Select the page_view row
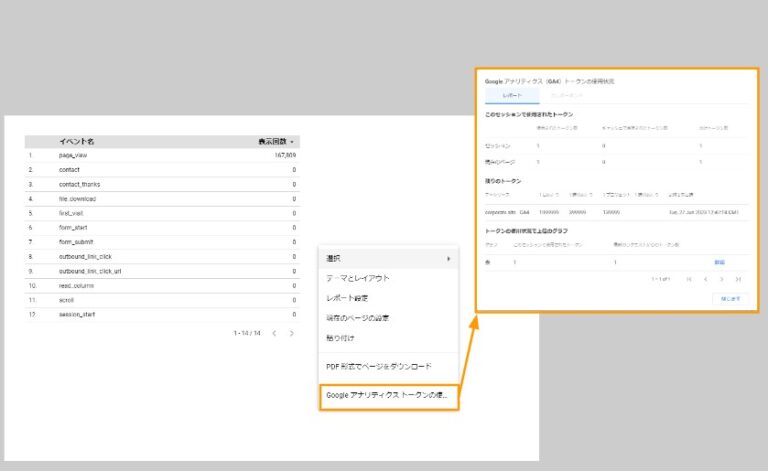The image size is (768, 471). [162, 155]
